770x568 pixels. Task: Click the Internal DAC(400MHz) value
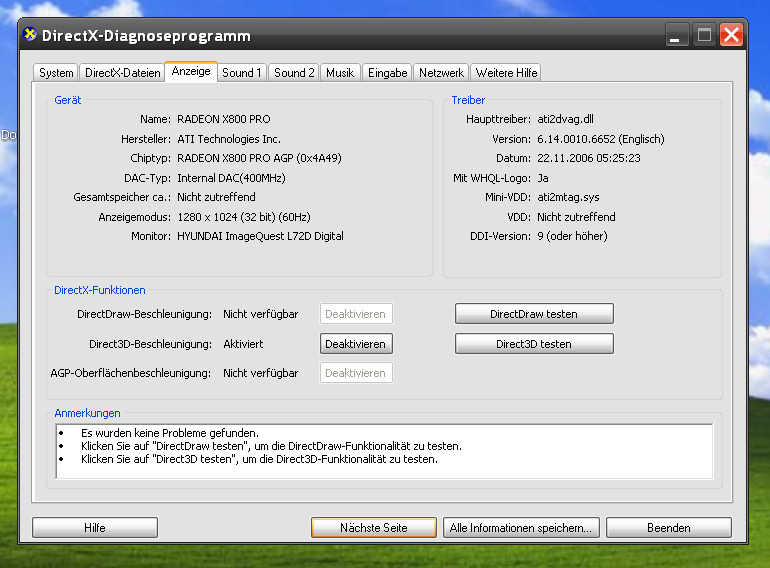point(231,178)
